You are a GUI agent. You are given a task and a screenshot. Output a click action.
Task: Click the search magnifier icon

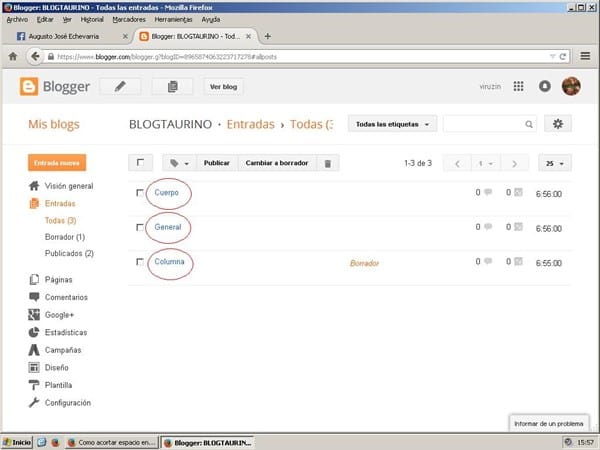point(529,124)
